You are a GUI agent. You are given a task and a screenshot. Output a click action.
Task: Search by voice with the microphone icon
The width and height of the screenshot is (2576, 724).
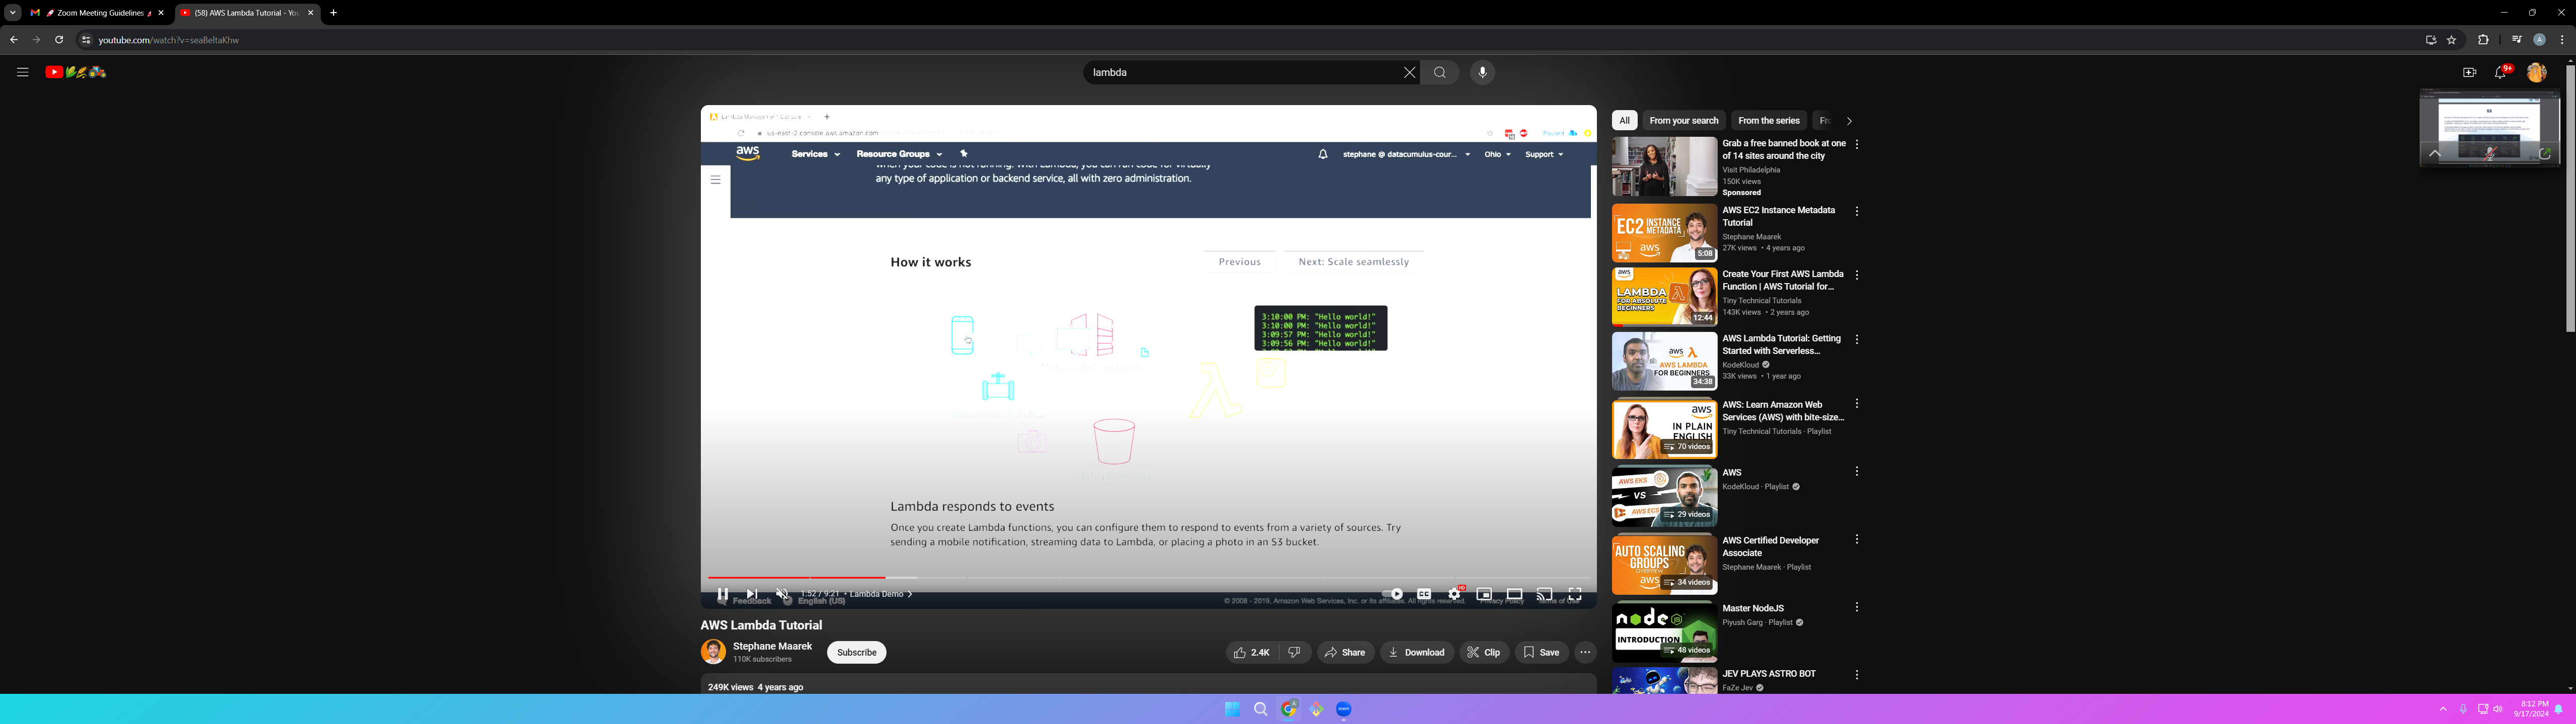(1482, 72)
